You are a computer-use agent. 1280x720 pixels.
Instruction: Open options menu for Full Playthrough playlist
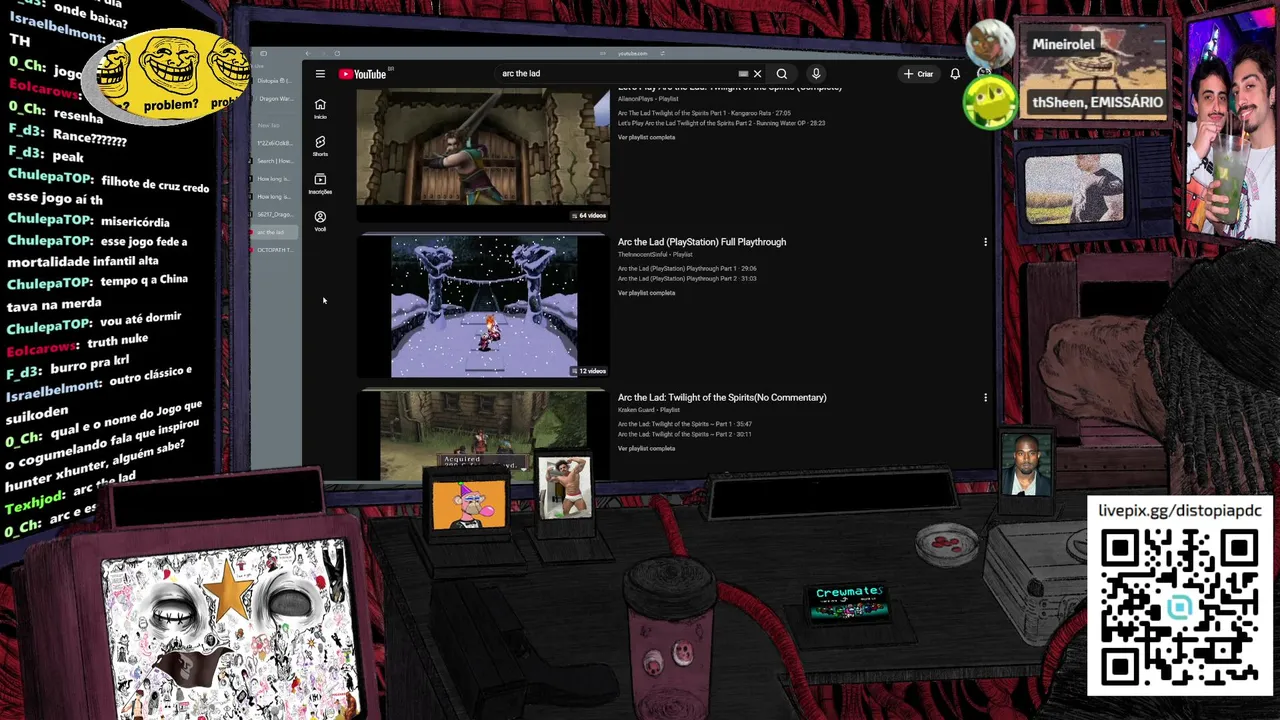(x=985, y=242)
